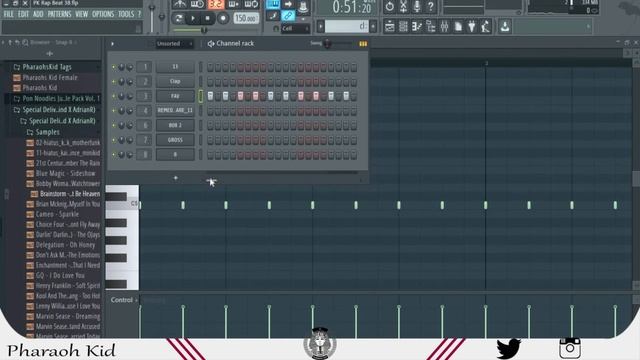
Task: Click the render/save new version icon
Action: tap(403, 6)
